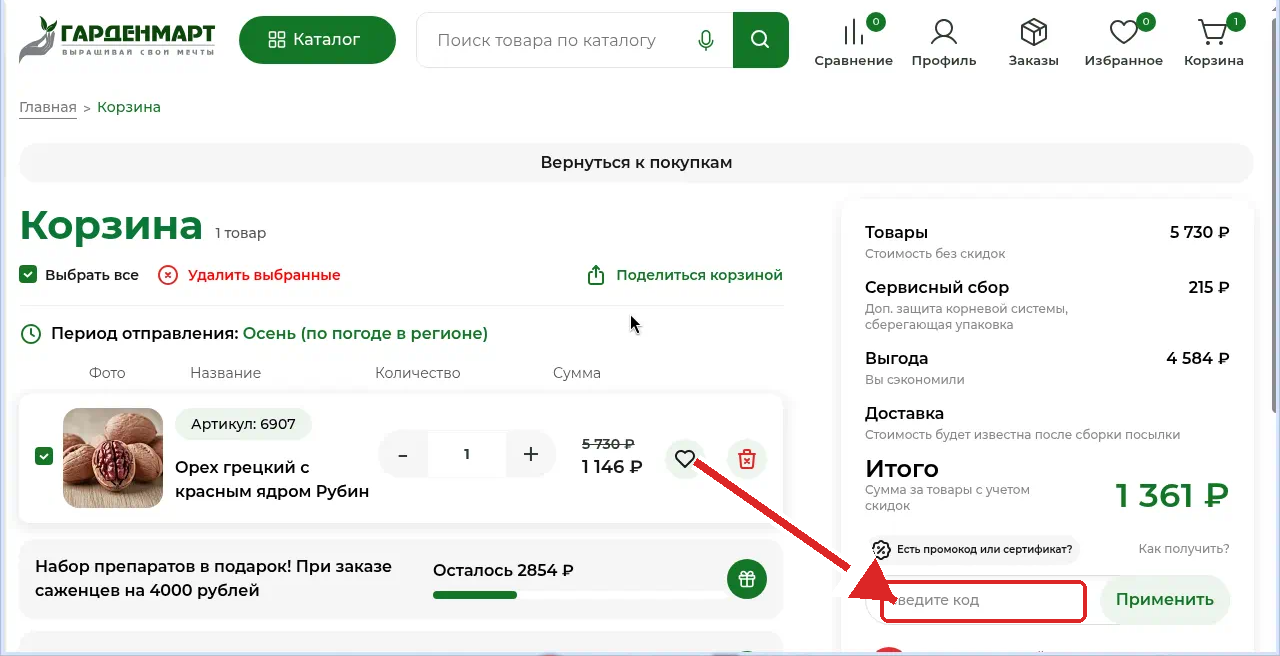Click the clock icon near Период отправления

pos(31,334)
